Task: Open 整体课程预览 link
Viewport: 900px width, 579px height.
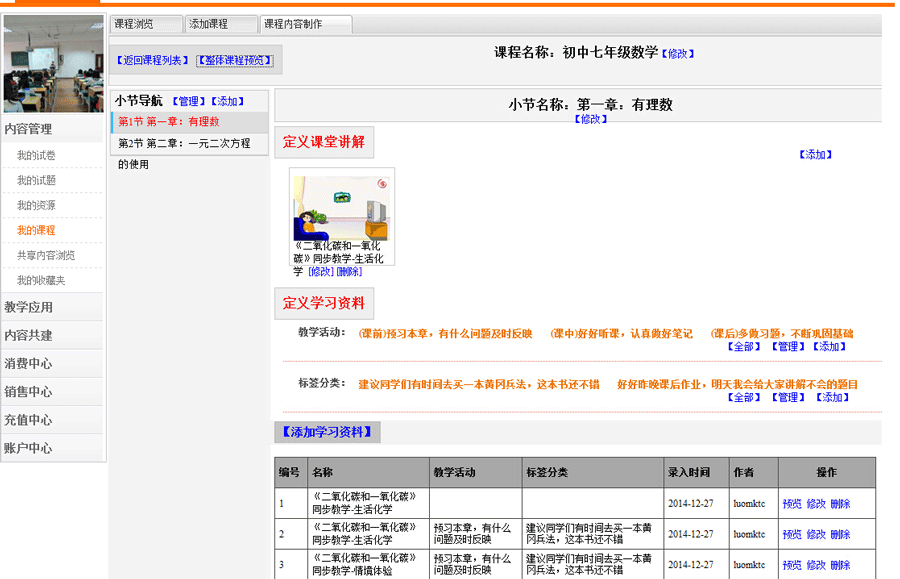Action: (x=235, y=60)
